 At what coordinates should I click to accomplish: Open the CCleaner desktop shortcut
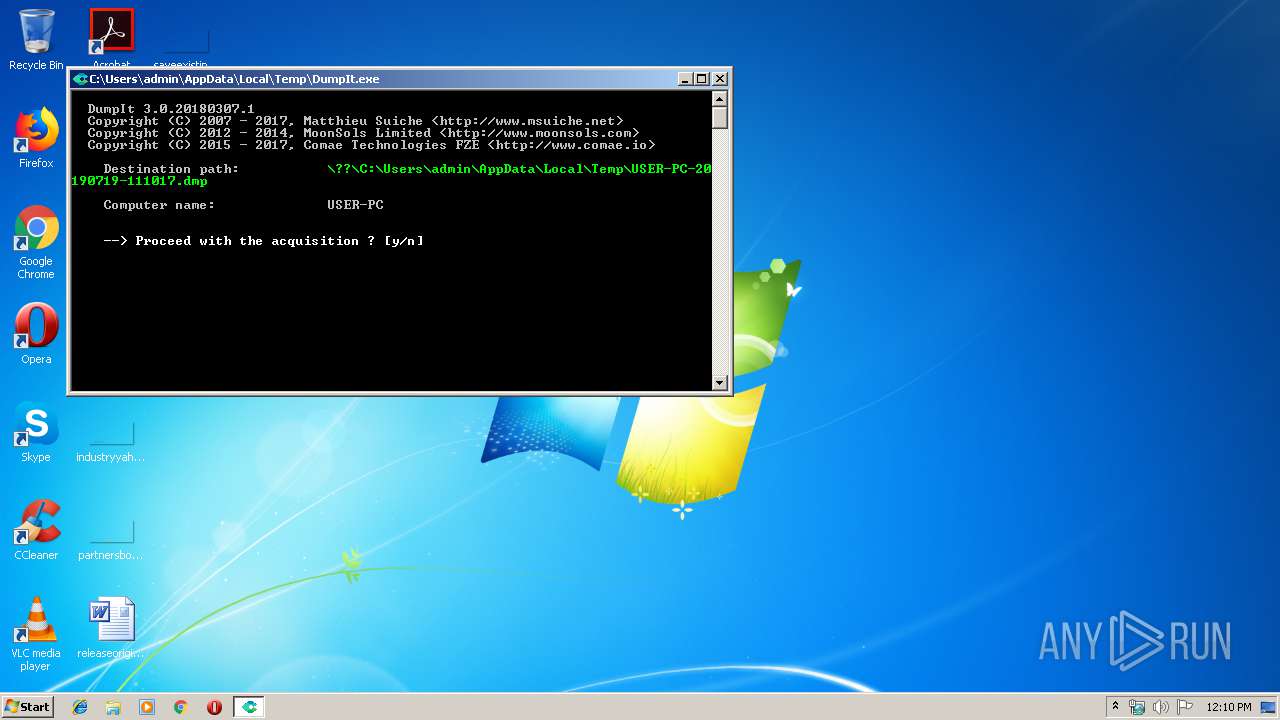pos(36,530)
